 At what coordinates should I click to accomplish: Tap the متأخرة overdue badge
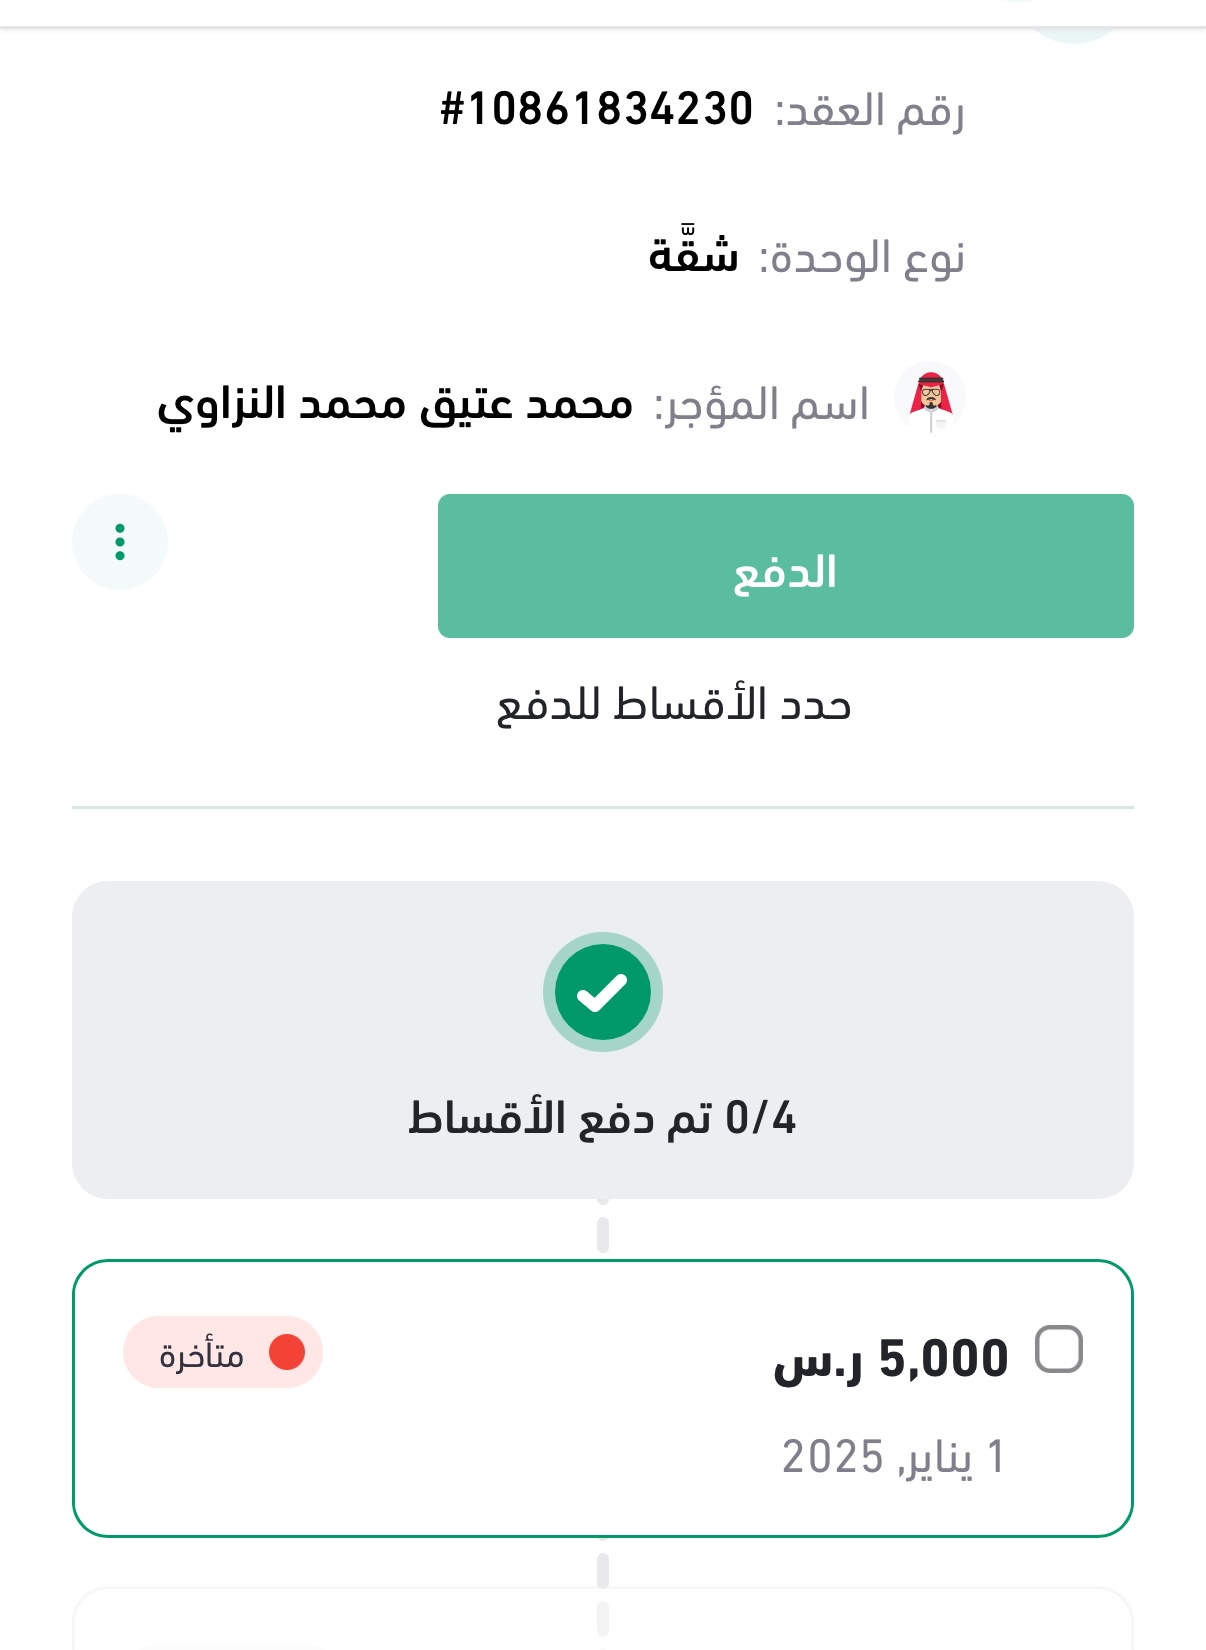(x=222, y=1353)
